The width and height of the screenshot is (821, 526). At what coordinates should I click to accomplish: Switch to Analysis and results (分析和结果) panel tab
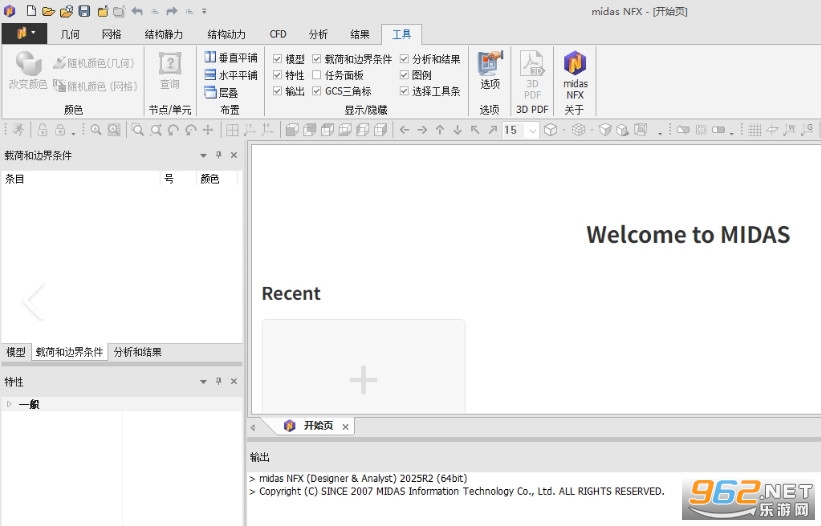tap(138, 352)
